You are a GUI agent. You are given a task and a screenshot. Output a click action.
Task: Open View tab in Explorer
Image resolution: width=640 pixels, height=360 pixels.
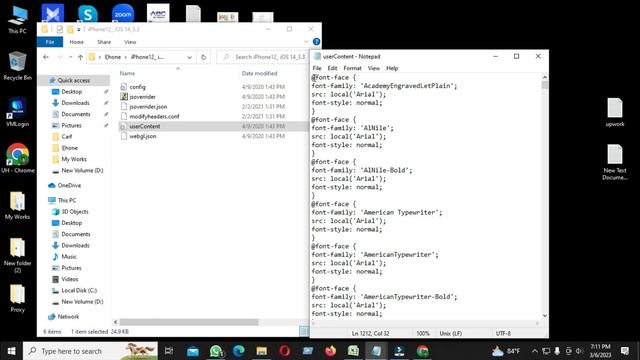(x=130, y=42)
